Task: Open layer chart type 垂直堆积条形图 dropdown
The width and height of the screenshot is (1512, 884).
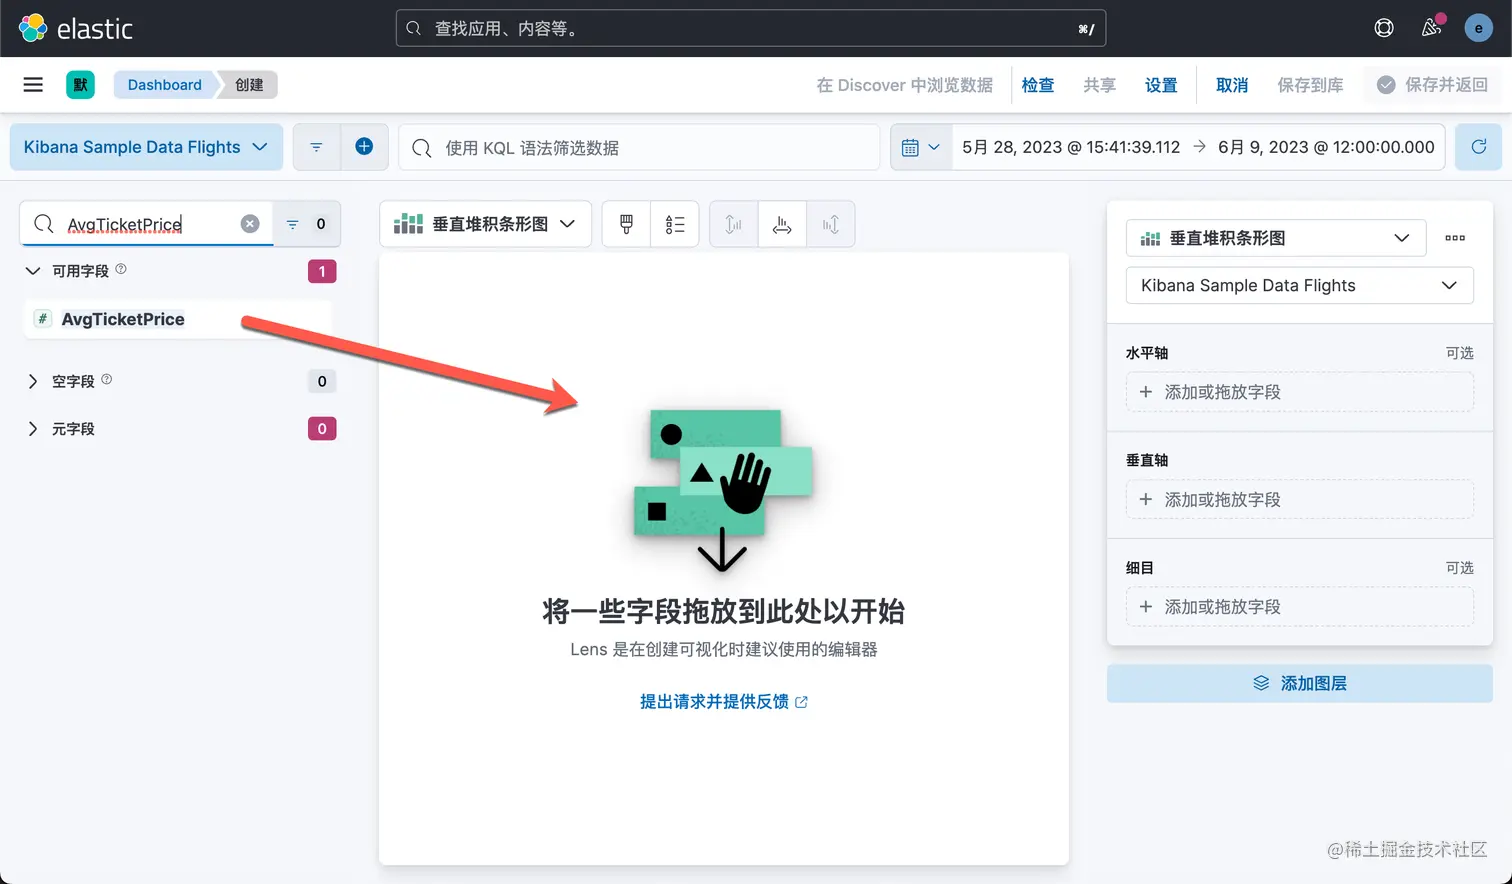Action: (1276, 238)
